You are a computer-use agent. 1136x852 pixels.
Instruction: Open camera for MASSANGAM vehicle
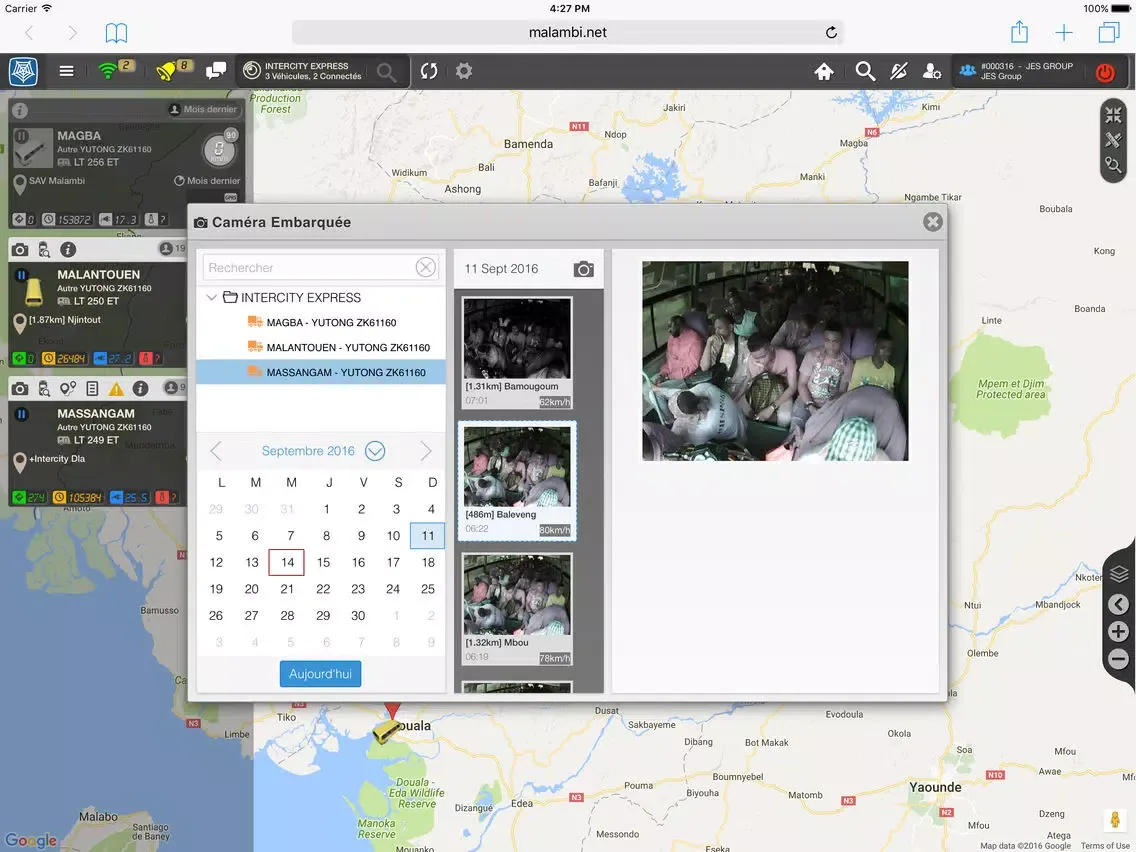pyautogui.click(x=20, y=389)
